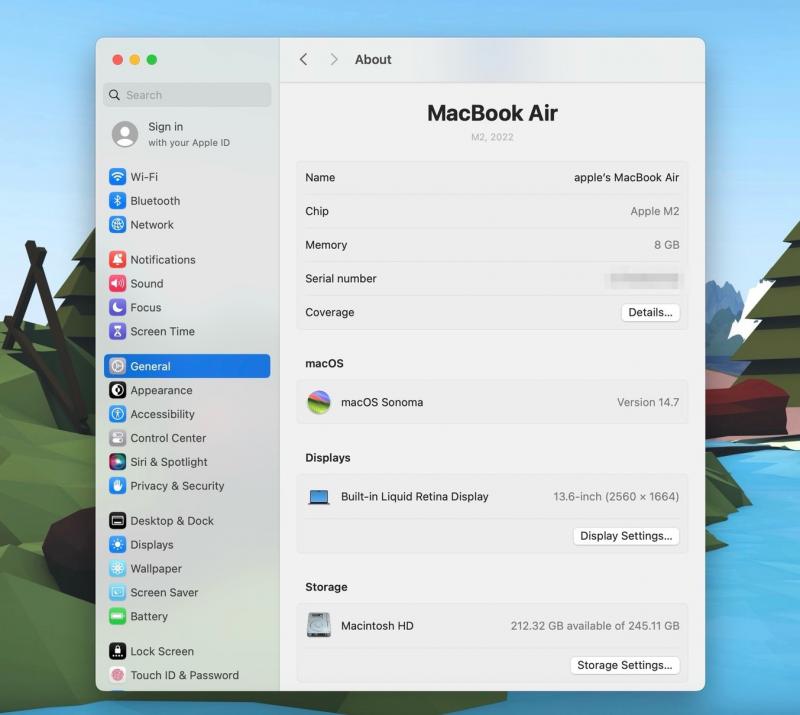Screen dimensions: 800x715
Task: Click the Wallpaper flower icon
Action: [x=117, y=569]
